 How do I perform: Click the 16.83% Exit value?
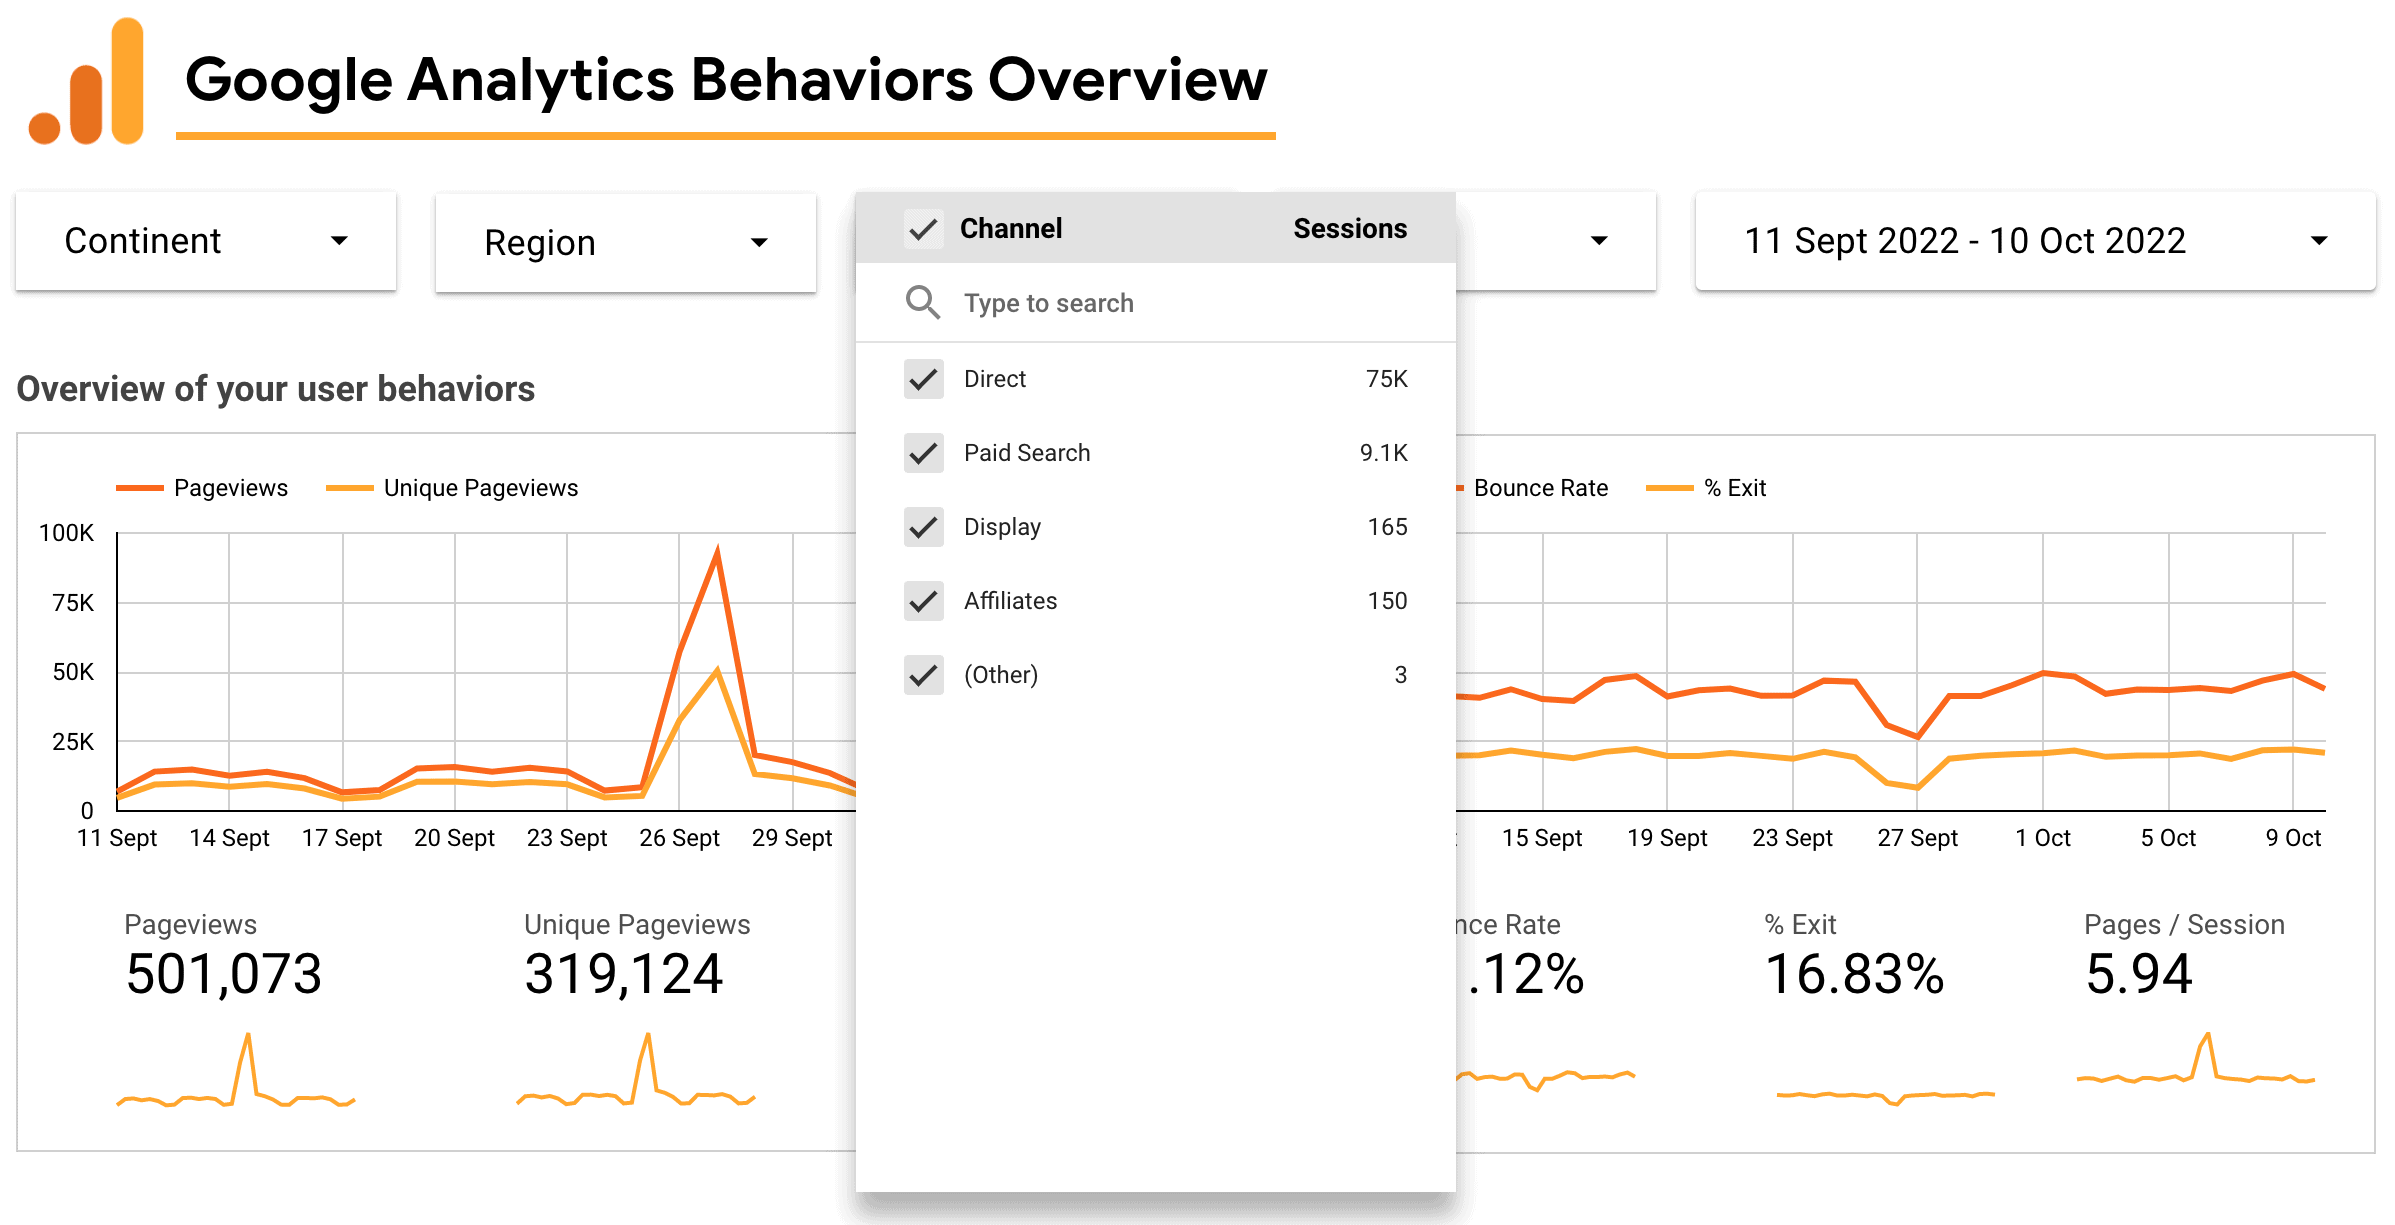click(x=1854, y=974)
